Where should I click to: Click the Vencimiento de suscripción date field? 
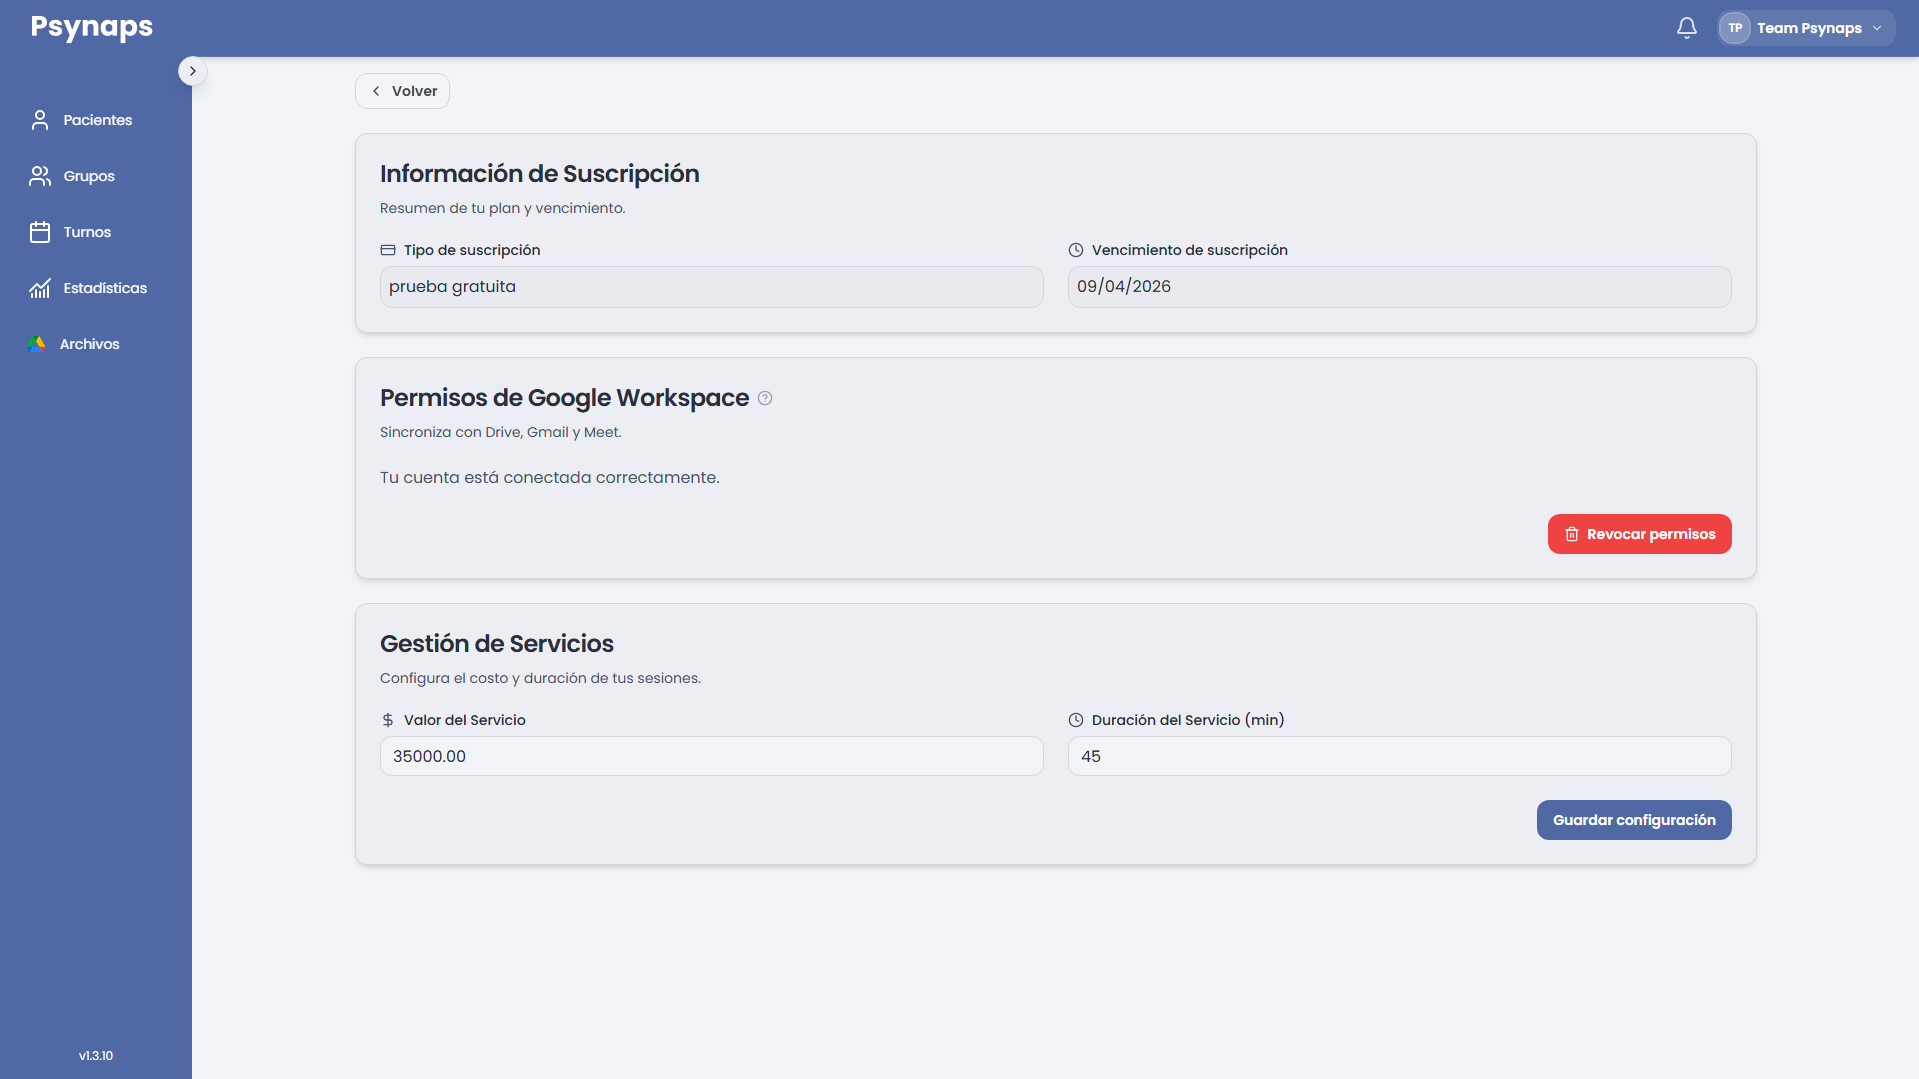coord(1399,287)
